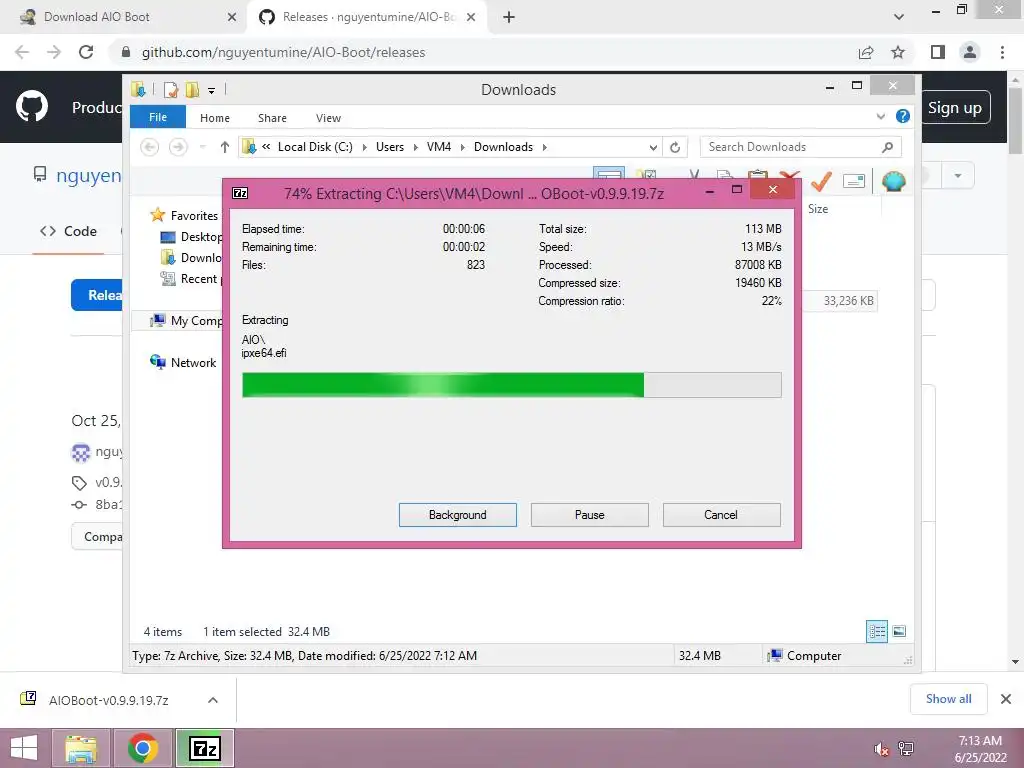Click VM4 in the address breadcrumb
Viewport: 1024px width, 768px height.
coord(439,147)
